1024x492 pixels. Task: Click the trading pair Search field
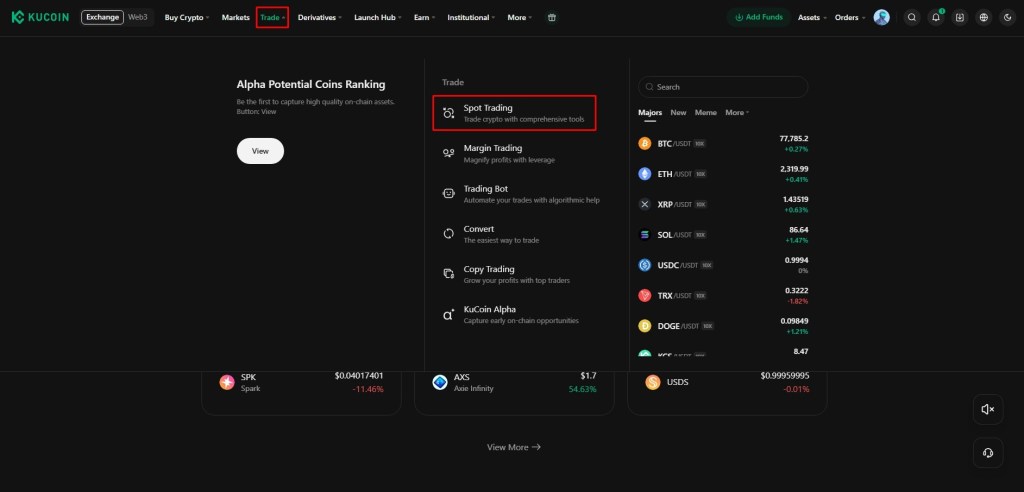[x=723, y=87]
